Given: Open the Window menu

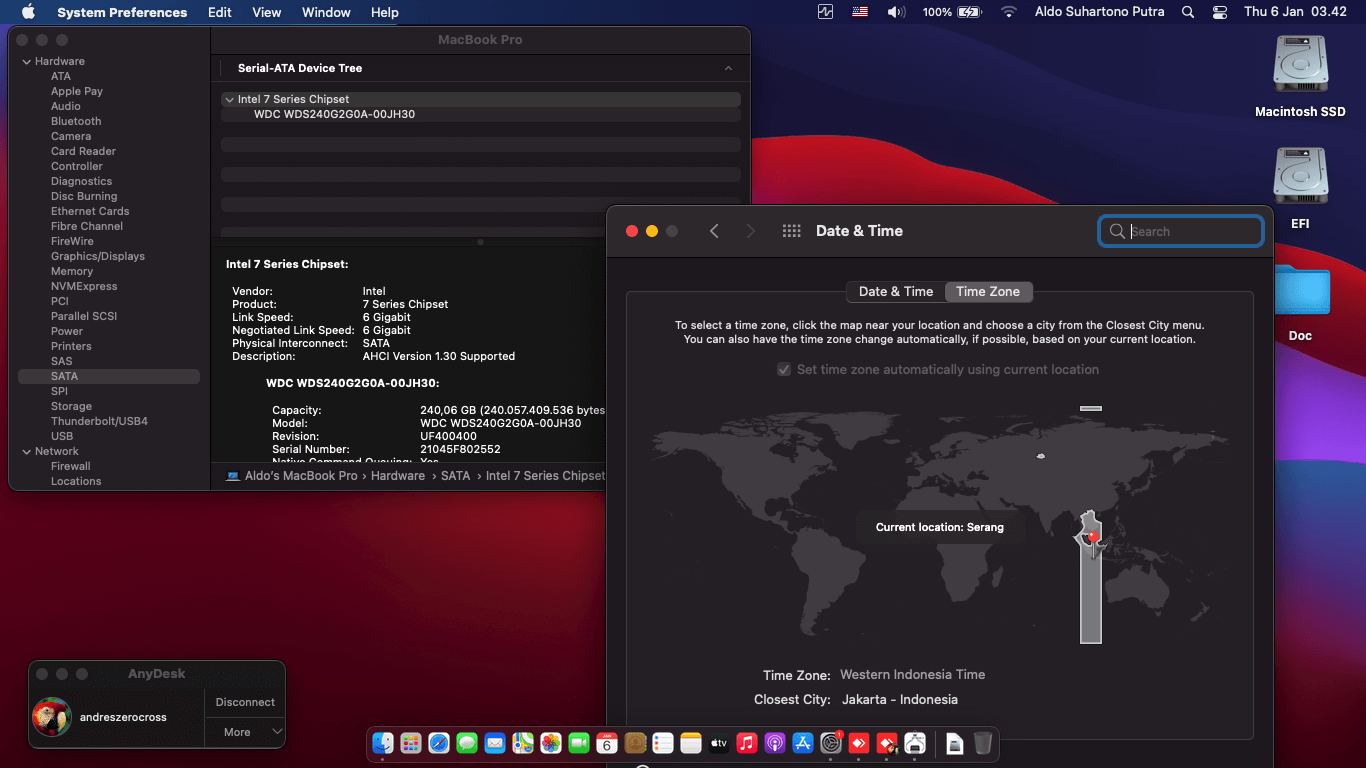Looking at the screenshot, I should point(326,12).
